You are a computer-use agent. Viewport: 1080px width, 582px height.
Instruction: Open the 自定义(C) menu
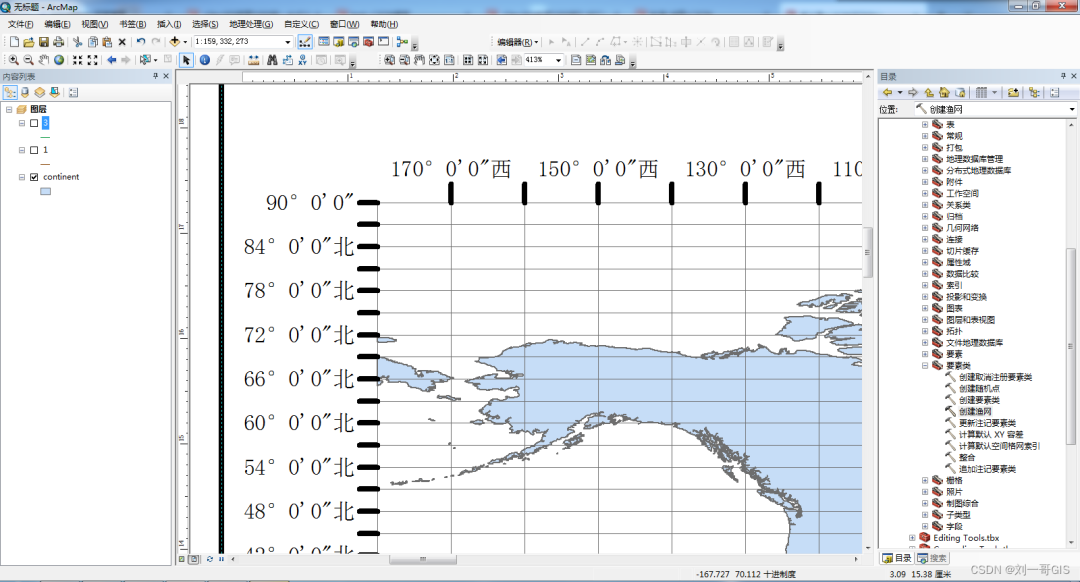click(301, 24)
